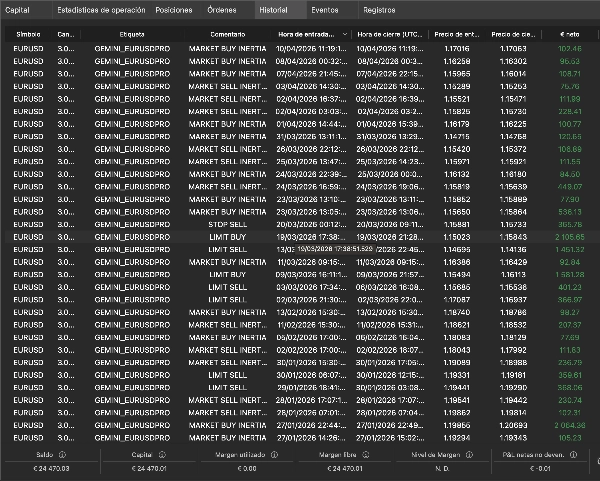Click the Etiqueta column header
This screenshot has height=481, width=600.
pyautogui.click(x=131, y=34)
